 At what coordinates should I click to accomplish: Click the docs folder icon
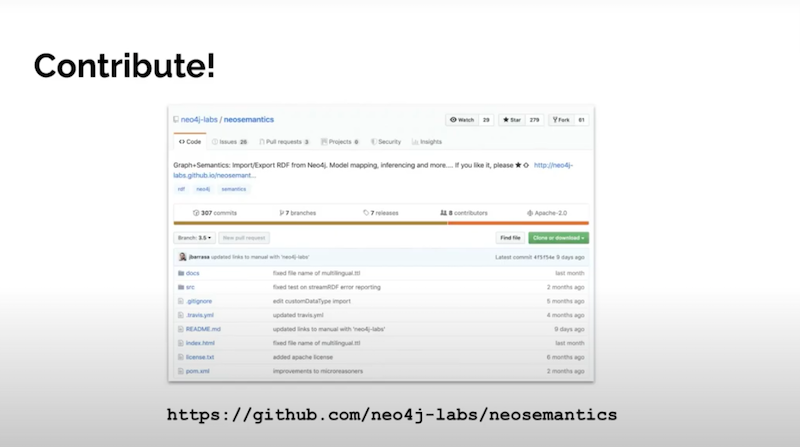[181, 273]
